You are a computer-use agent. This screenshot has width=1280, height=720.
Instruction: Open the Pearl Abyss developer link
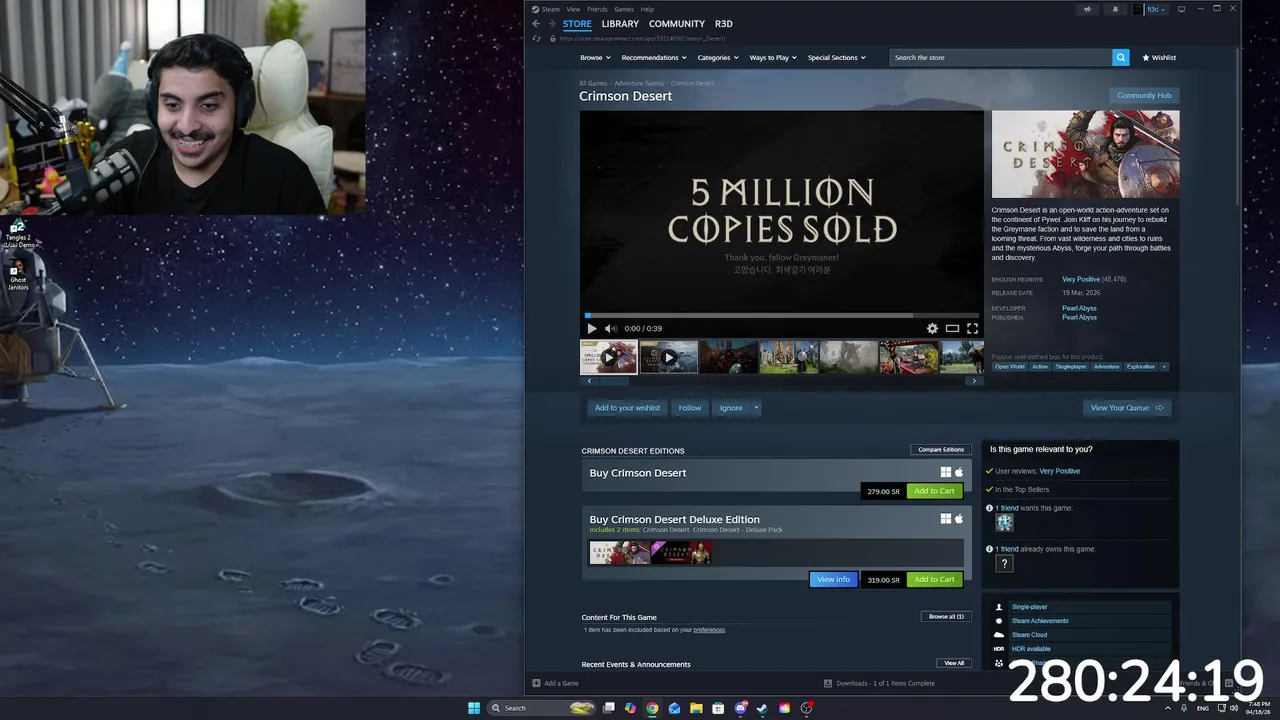(x=1079, y=308)
